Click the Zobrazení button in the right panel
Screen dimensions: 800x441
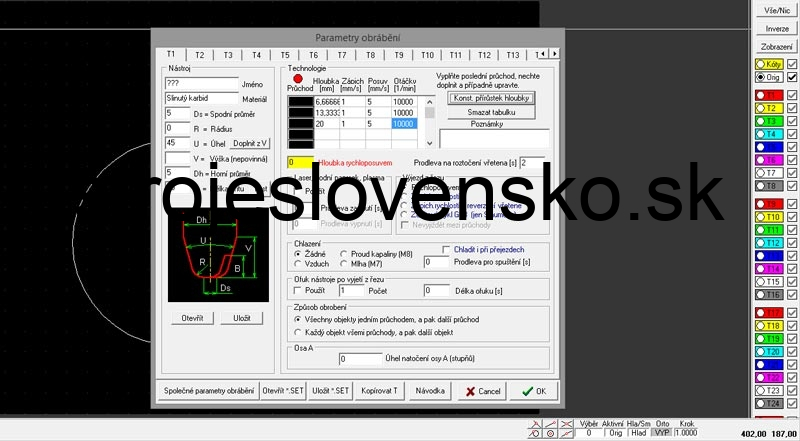click(777, 46)
